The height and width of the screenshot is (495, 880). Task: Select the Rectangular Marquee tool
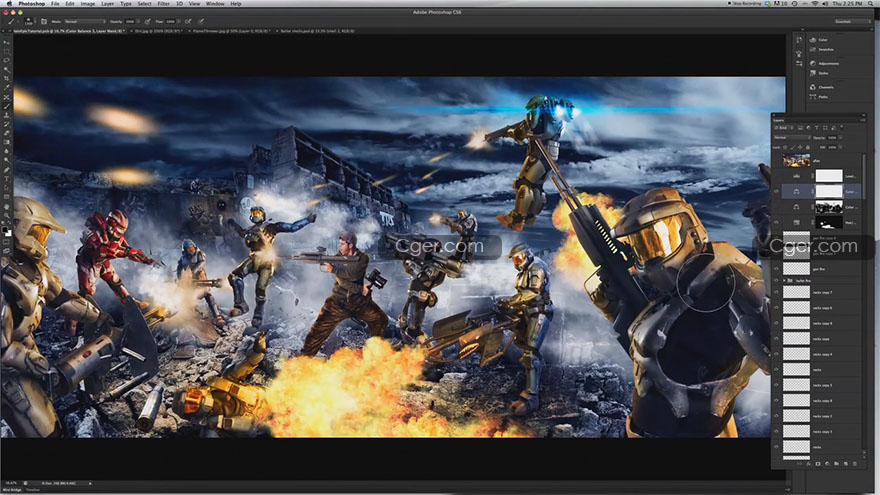click(x=6, y=51)
